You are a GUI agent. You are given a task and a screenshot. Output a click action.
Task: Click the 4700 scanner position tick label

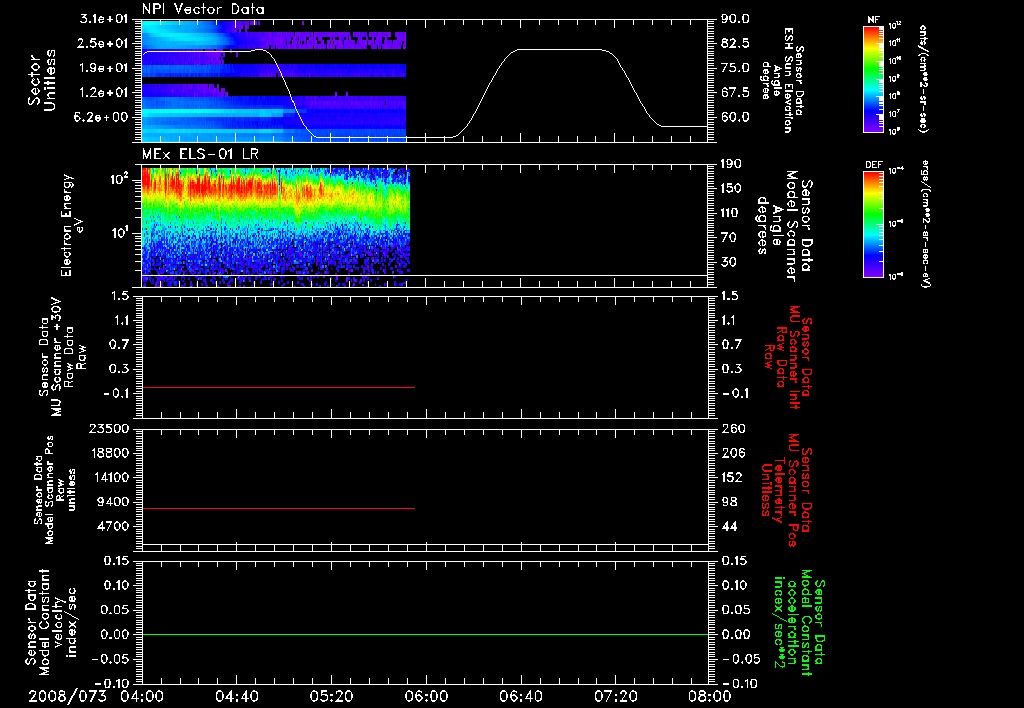click(x=114, y=526)
